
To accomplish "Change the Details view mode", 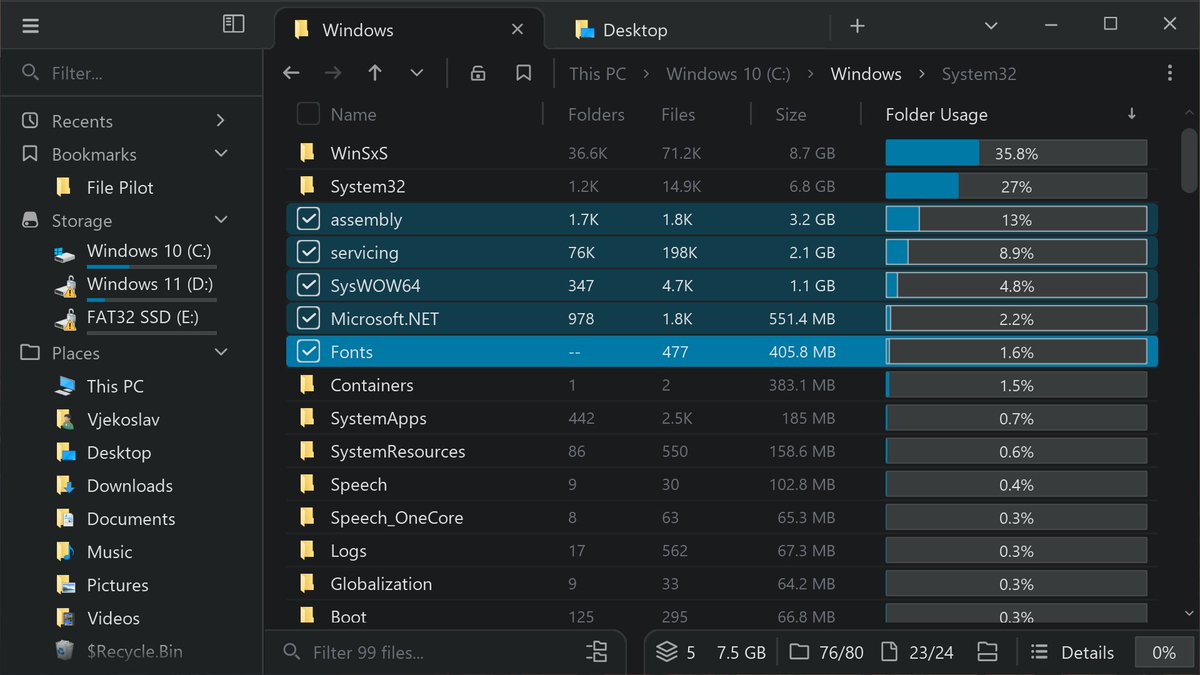I will (x=1072, y=652).
